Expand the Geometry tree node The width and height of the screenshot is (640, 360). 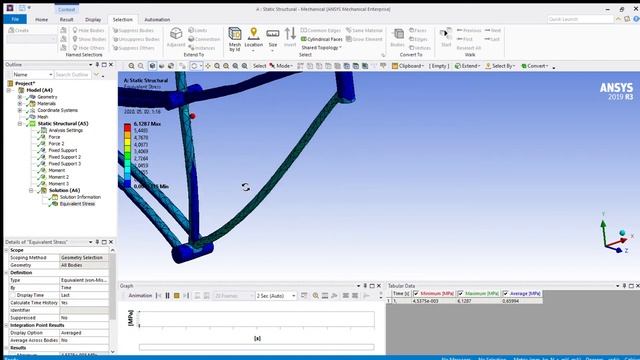[20, 97]
